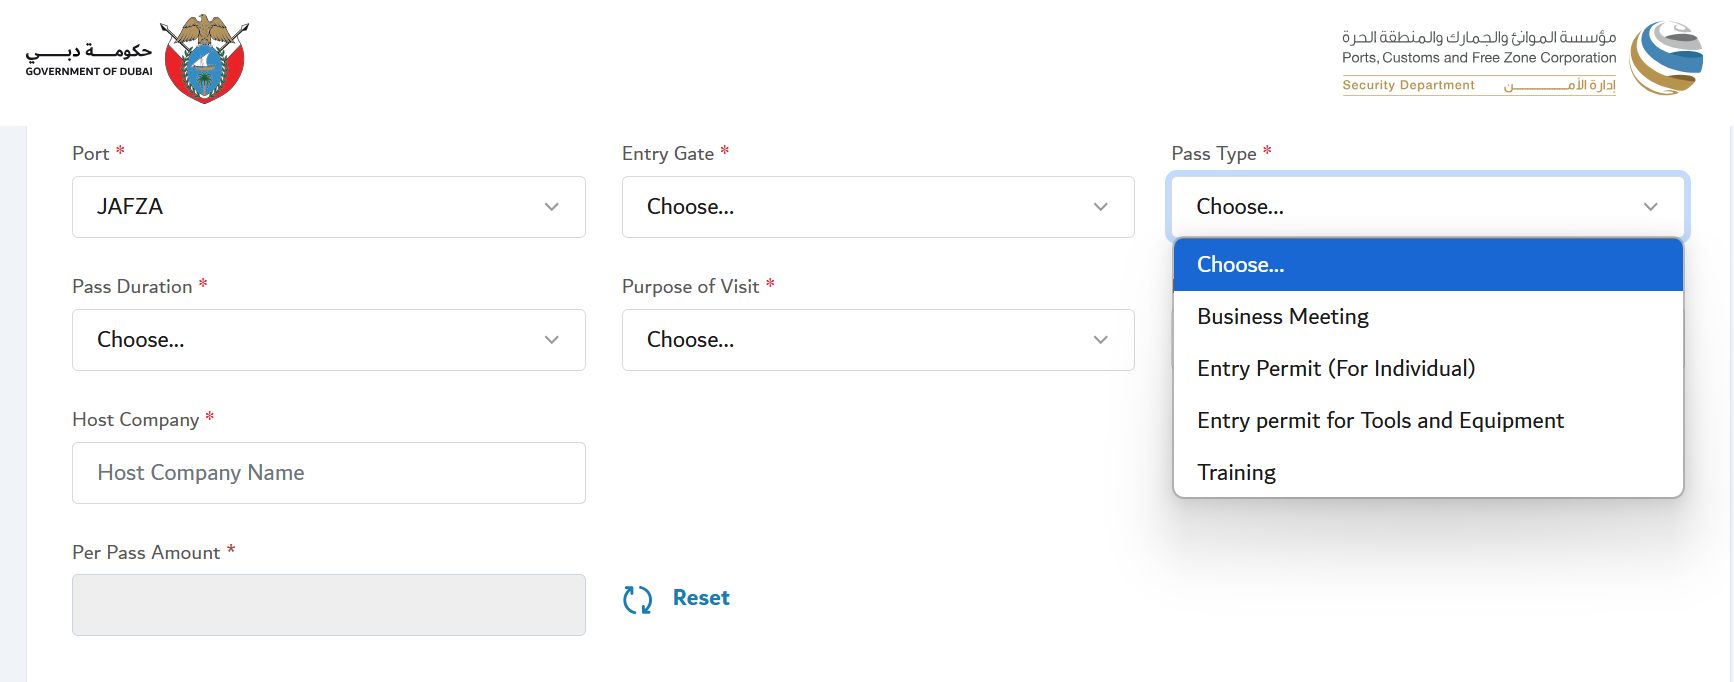This screenshot has height=682, width=1734.
Task: Click the chevron arrow in the Port dropdown
Action: coord(551,207)
